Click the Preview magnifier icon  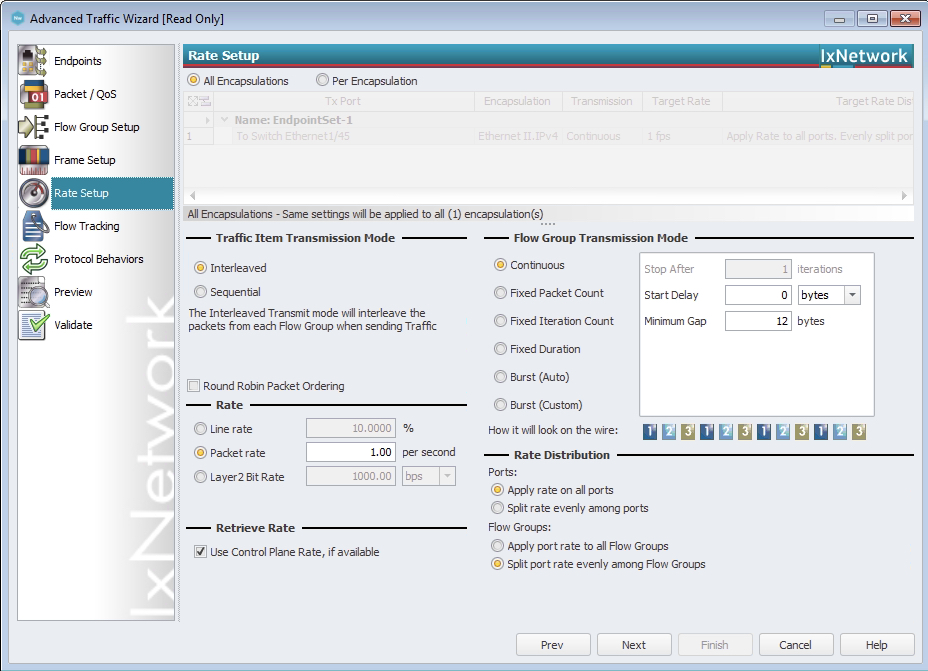click(x=34, y=292)
